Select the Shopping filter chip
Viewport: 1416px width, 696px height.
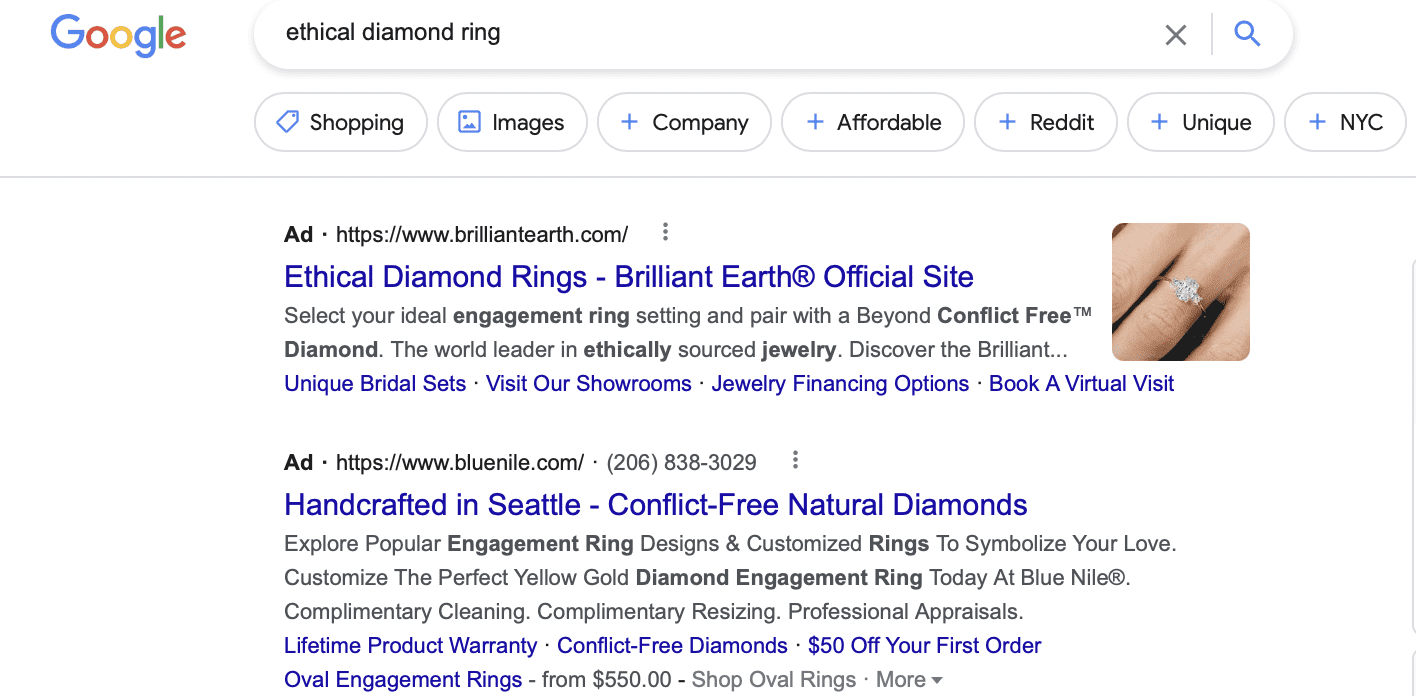pyautogui.click(x=341, y=122)
